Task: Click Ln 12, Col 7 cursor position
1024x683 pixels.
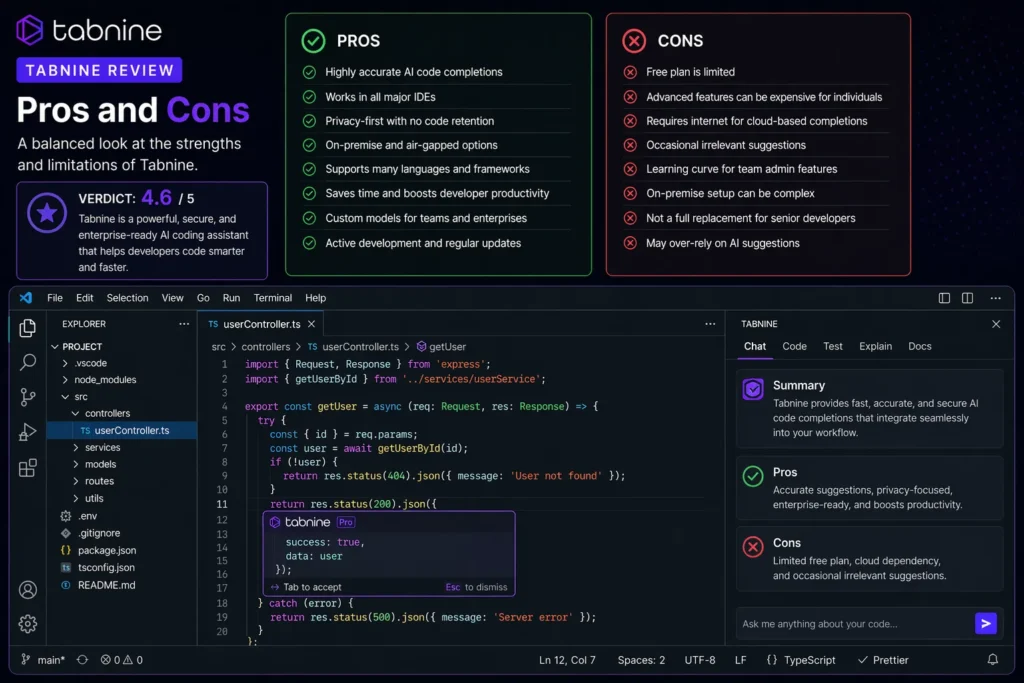Action: (x=567, y=659)
